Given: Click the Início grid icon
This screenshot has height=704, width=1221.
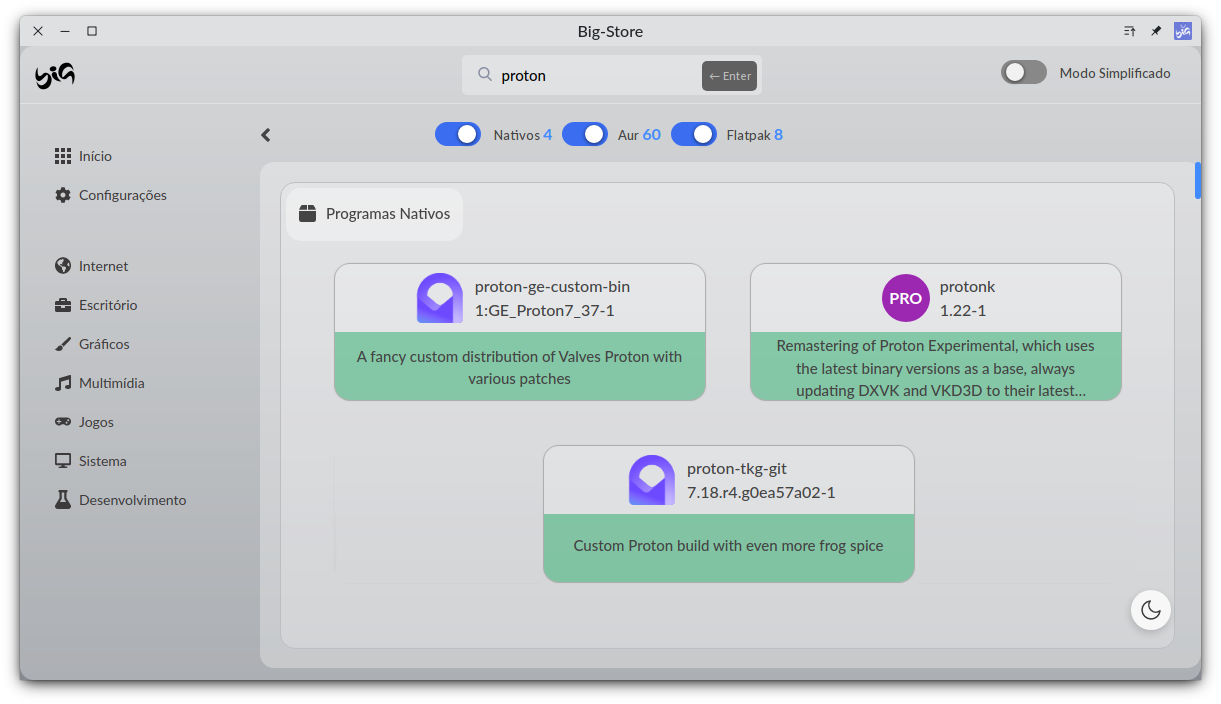Looking at the screenshot, I should [63, 156].
